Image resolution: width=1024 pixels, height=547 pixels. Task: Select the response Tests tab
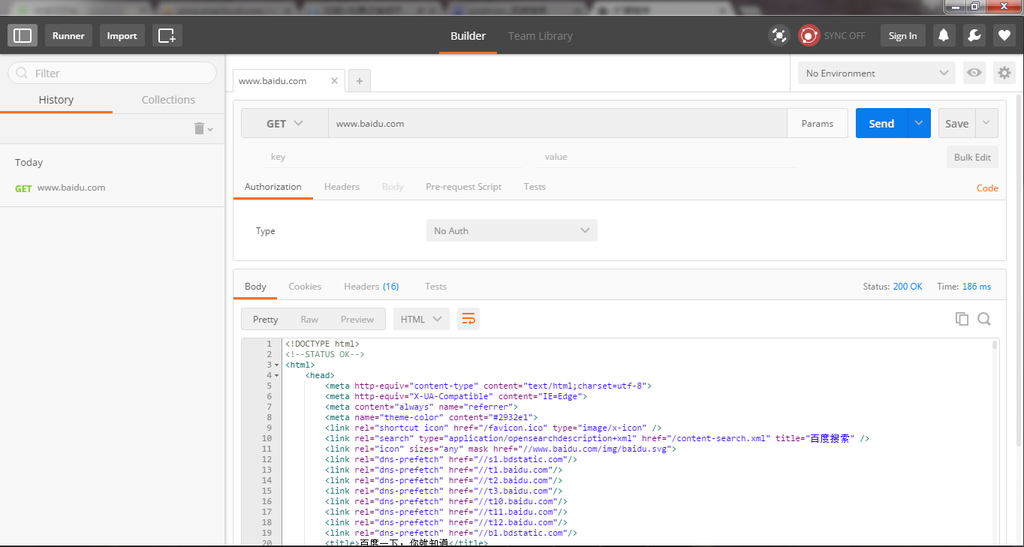[436, 287]
